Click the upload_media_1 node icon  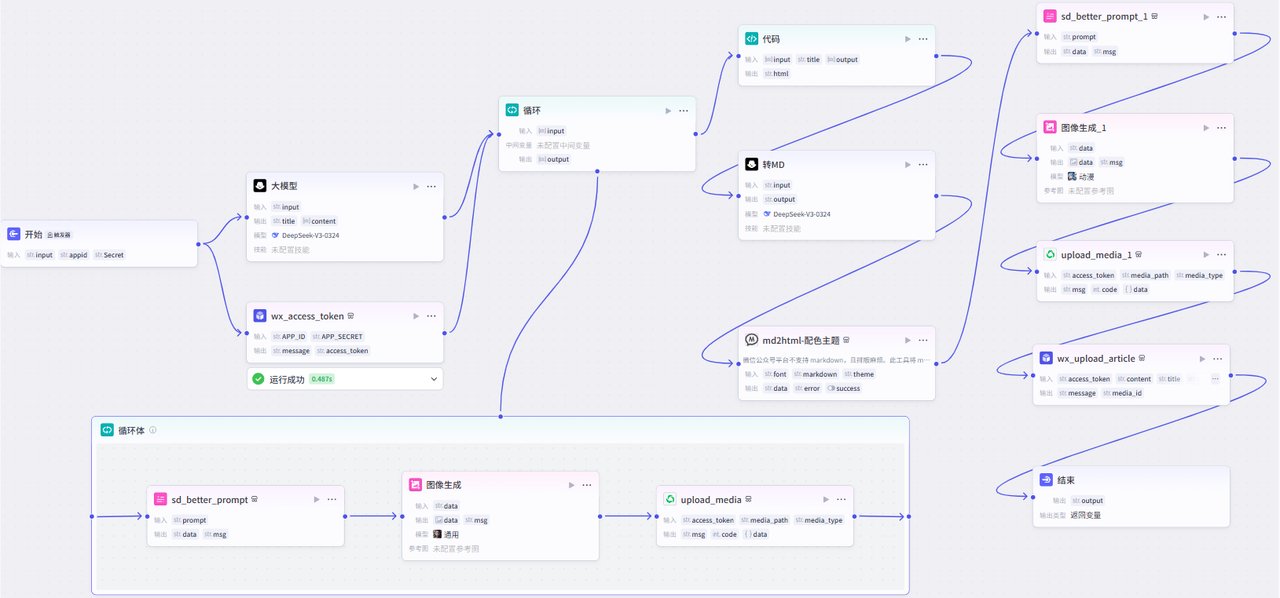(1050, 255)
